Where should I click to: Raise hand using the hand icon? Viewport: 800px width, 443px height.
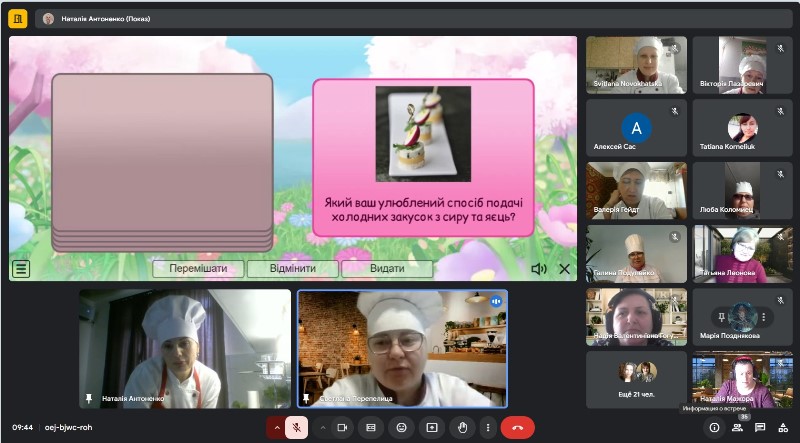pyautogui.click(x=463, y=428)
